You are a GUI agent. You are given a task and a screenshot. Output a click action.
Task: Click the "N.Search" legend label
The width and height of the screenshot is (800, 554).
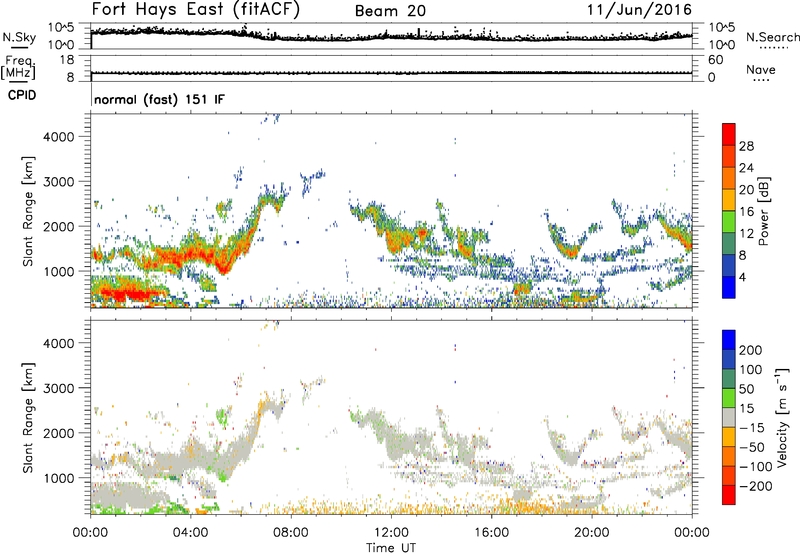coord(772,37)
